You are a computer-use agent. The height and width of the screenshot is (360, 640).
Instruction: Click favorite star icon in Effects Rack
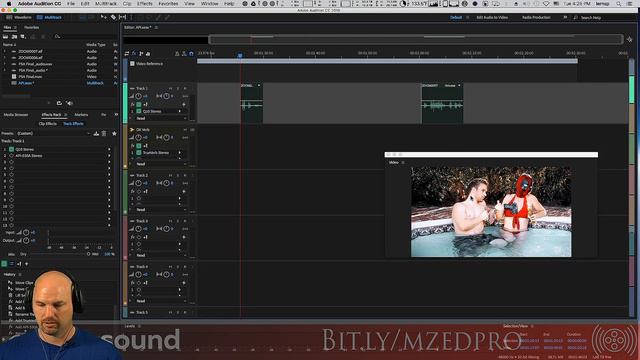114,133
